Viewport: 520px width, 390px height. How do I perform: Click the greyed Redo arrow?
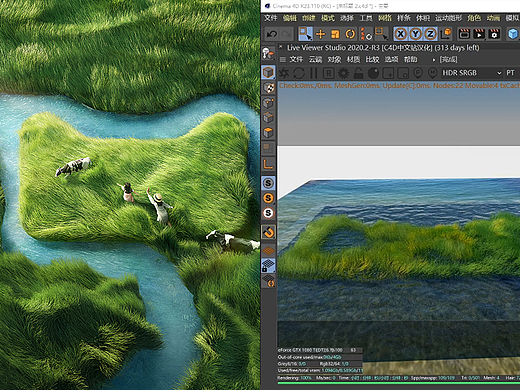(x=286, y=34)
